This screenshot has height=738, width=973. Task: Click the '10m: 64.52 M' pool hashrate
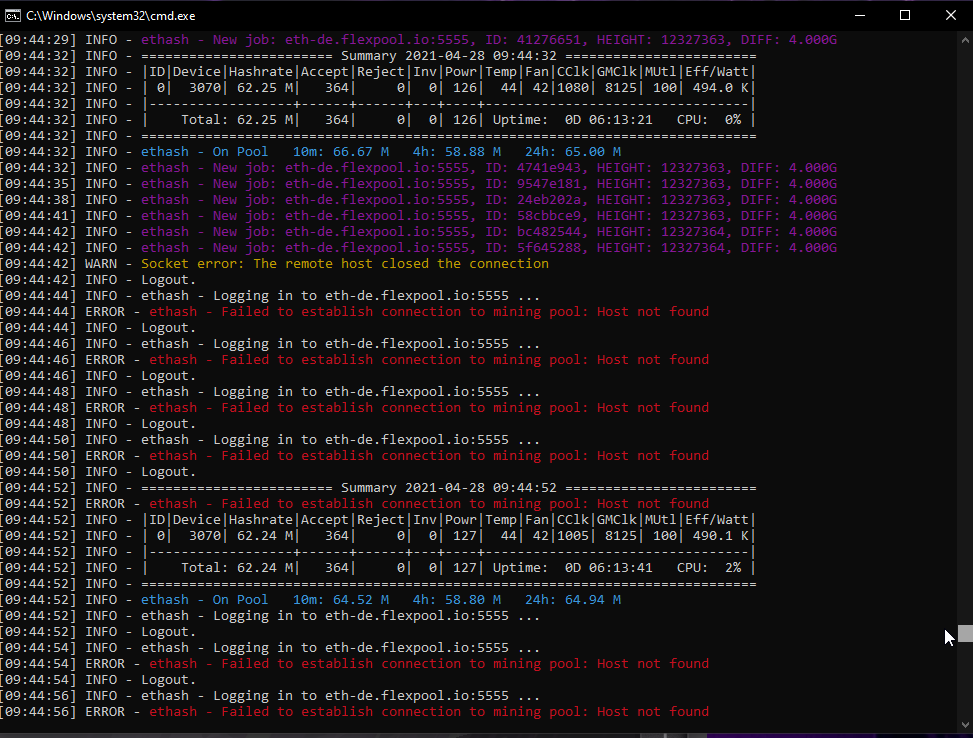(341, 600)
